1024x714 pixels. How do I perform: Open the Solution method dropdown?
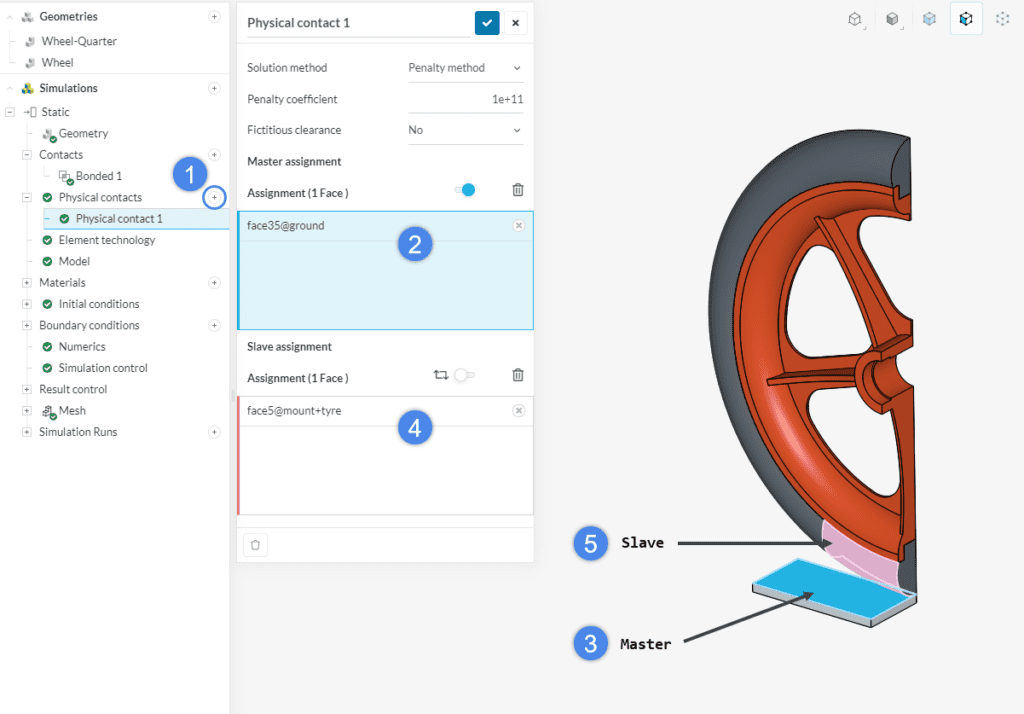pos(465,68)
